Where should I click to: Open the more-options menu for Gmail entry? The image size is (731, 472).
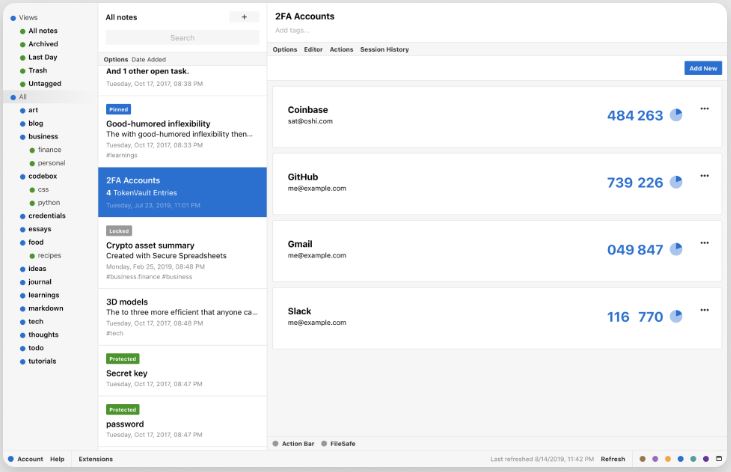click(704, 243)
